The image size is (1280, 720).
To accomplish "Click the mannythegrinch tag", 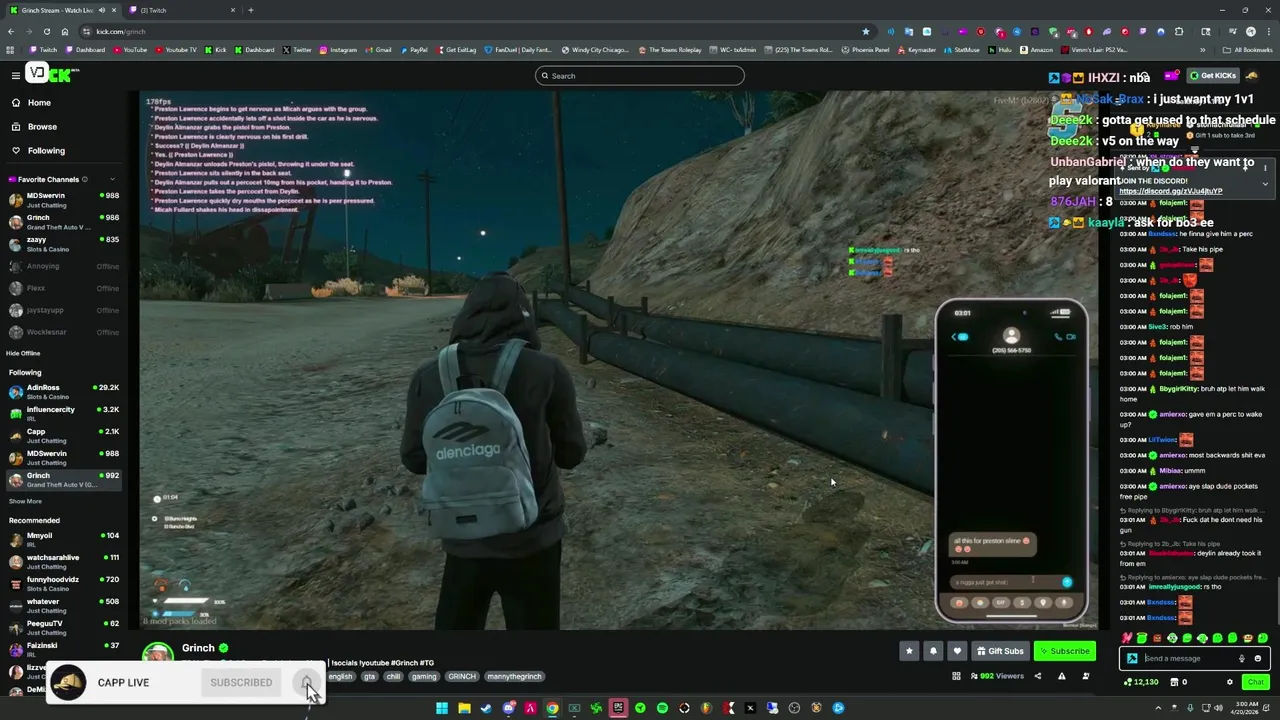I will pyautogui.click(x=514, y=676).
